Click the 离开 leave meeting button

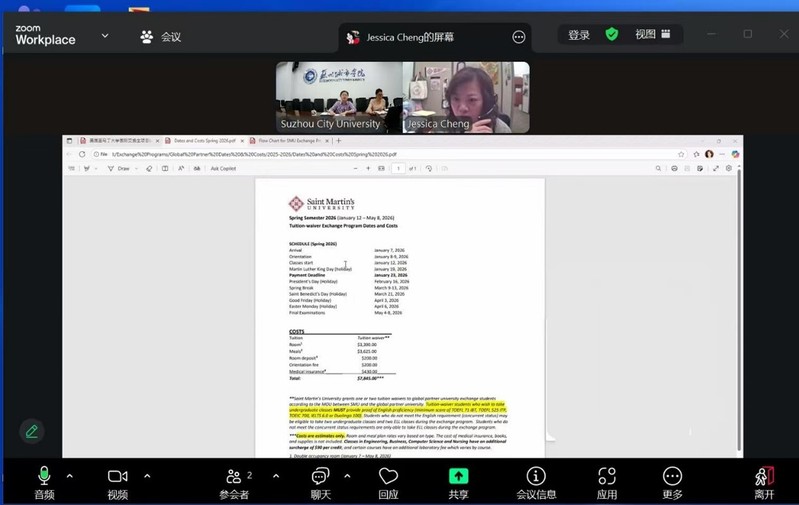click(764, 480)
